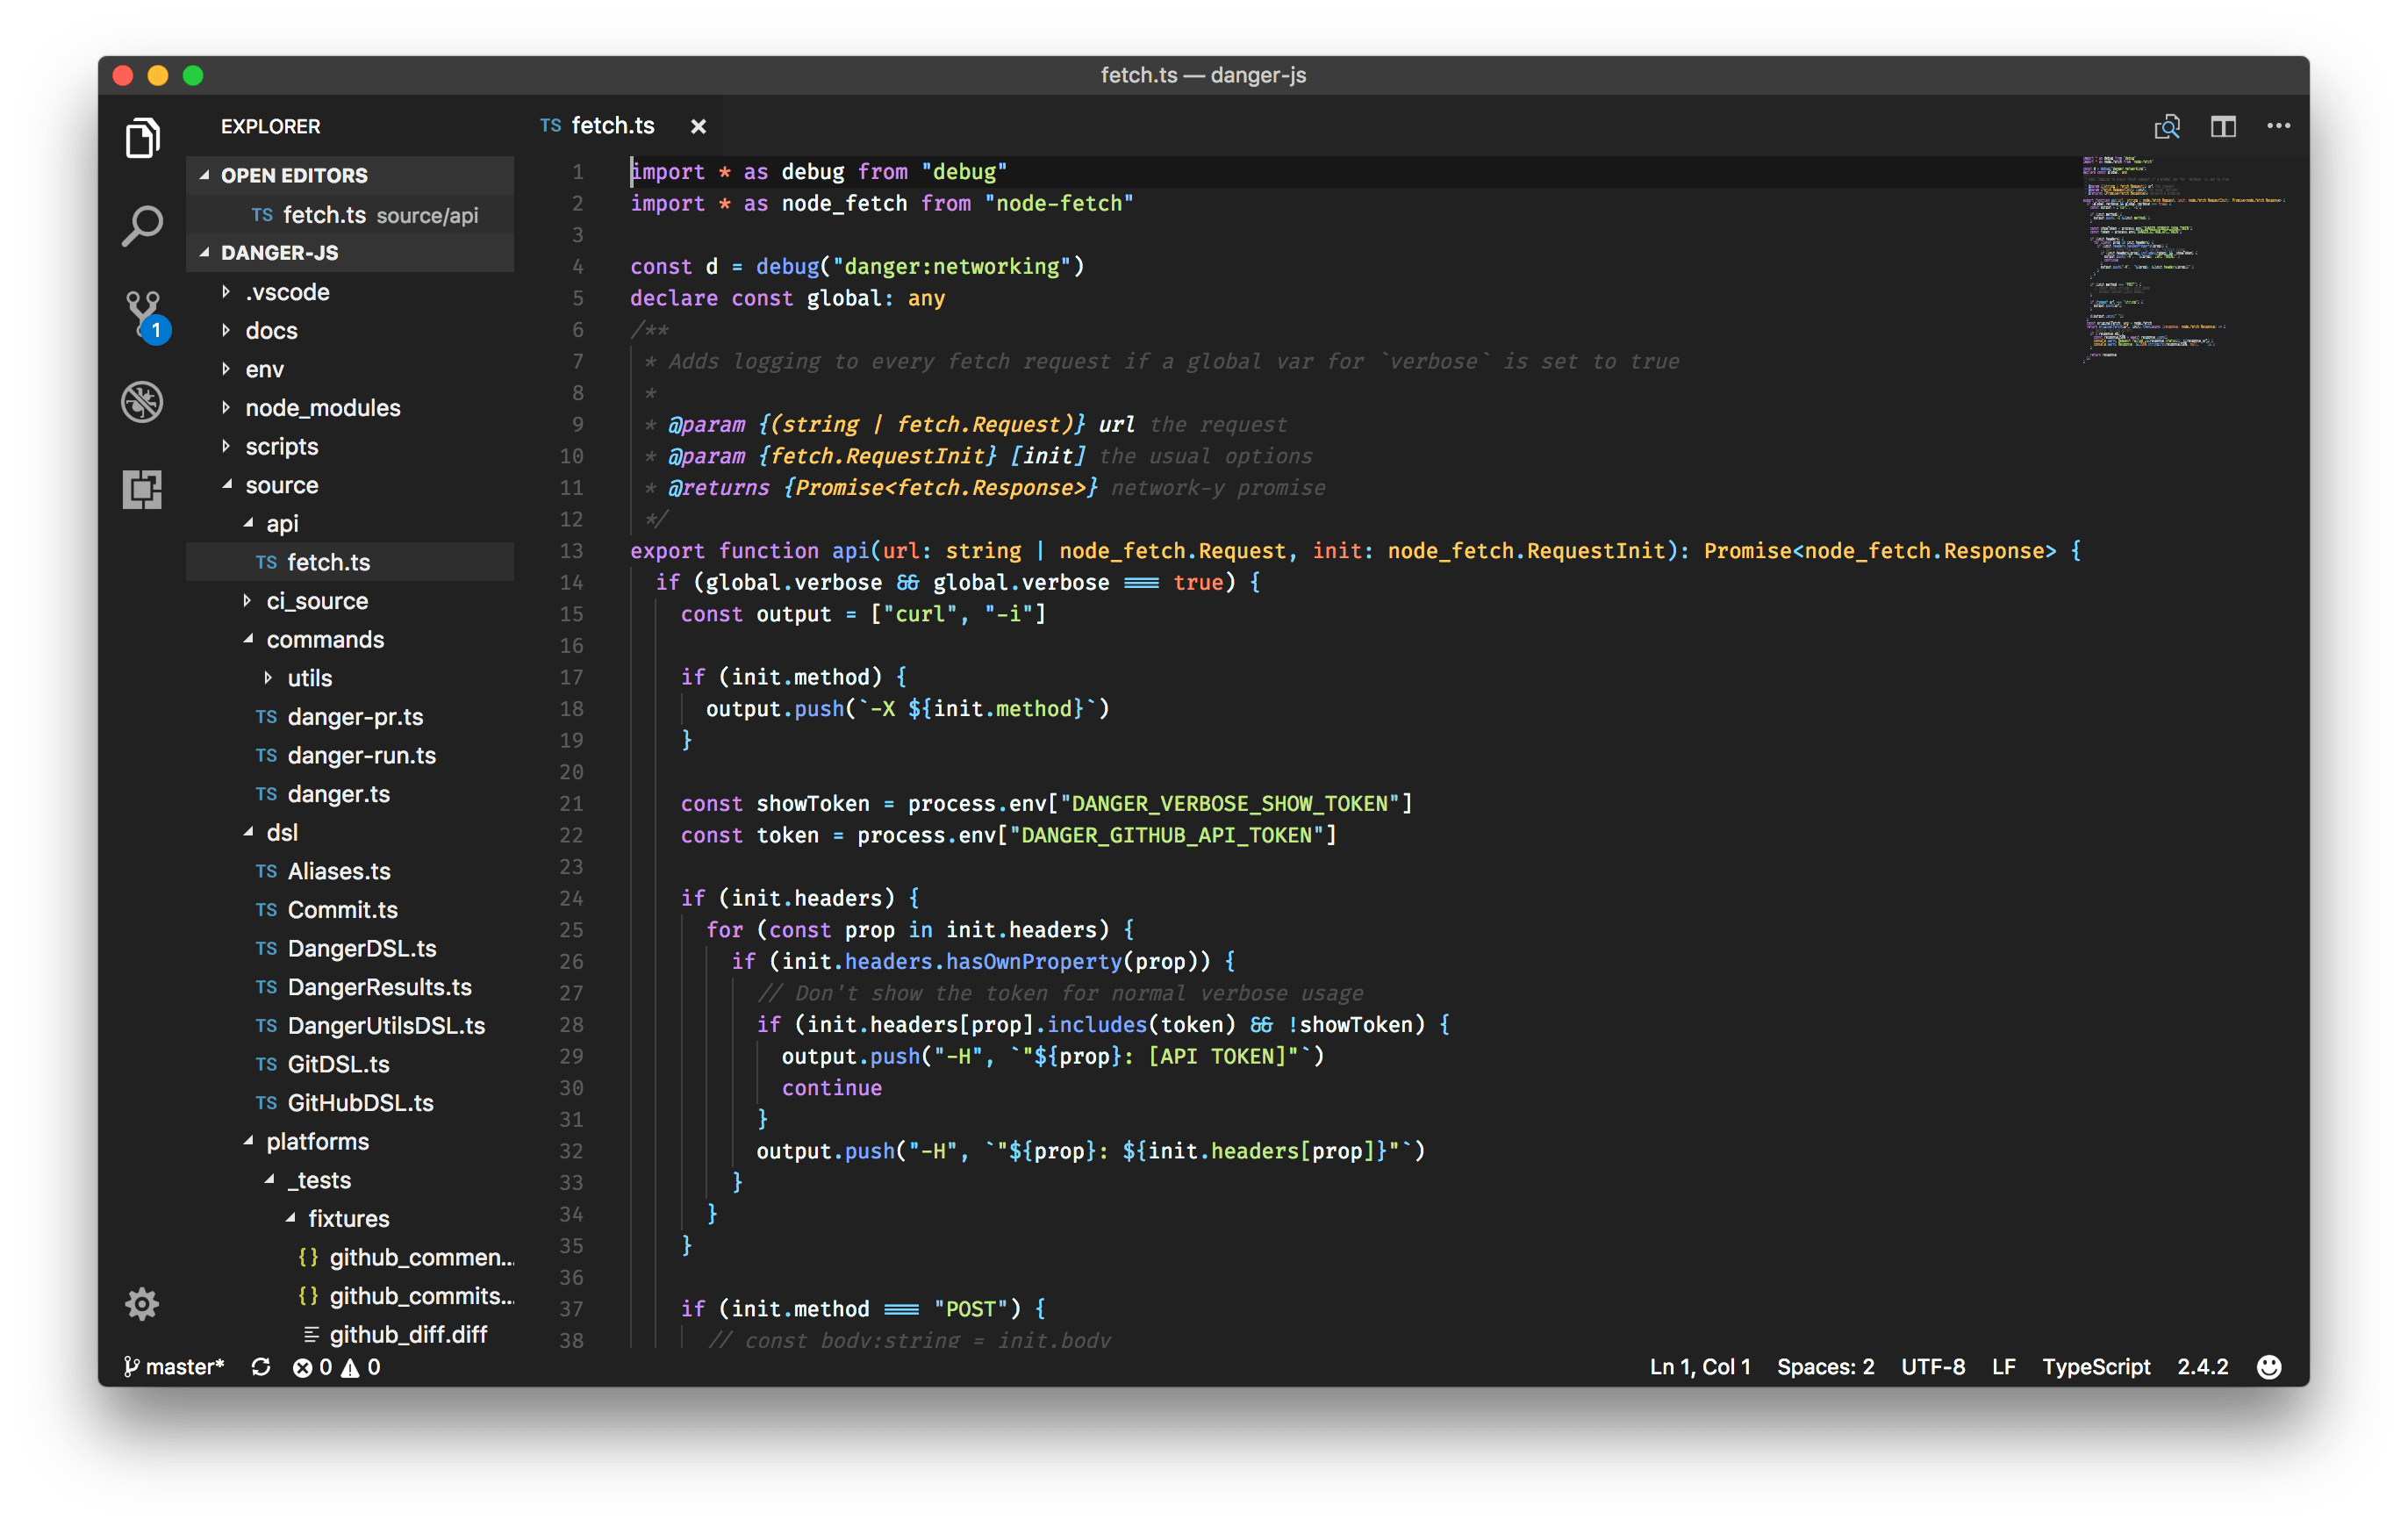Click the sync icon next to master branch
Viewport: 2408px width, 1527px height.
click(261, 1366)
